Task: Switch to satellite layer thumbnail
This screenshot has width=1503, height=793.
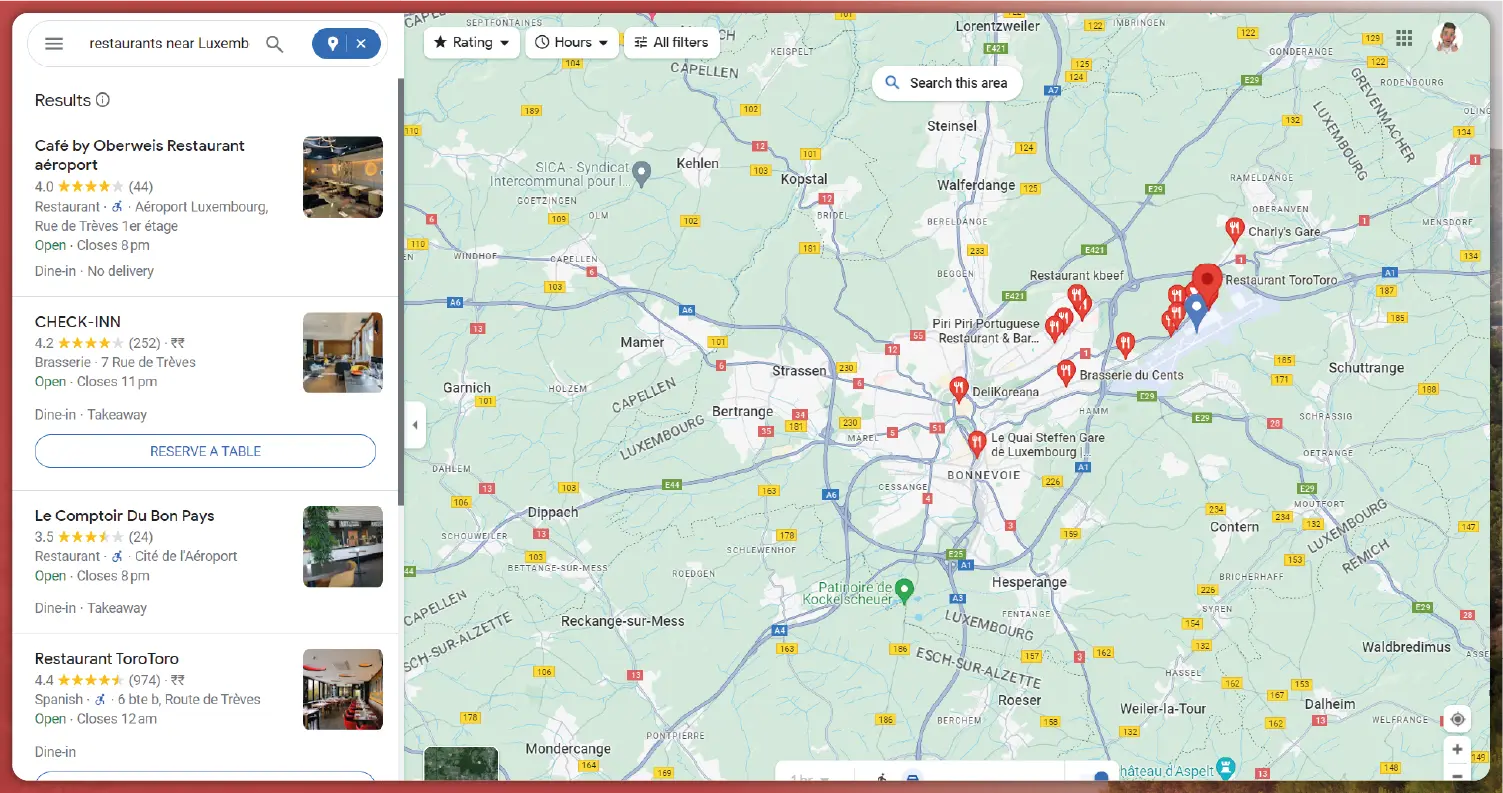Action: click(461, 764)
